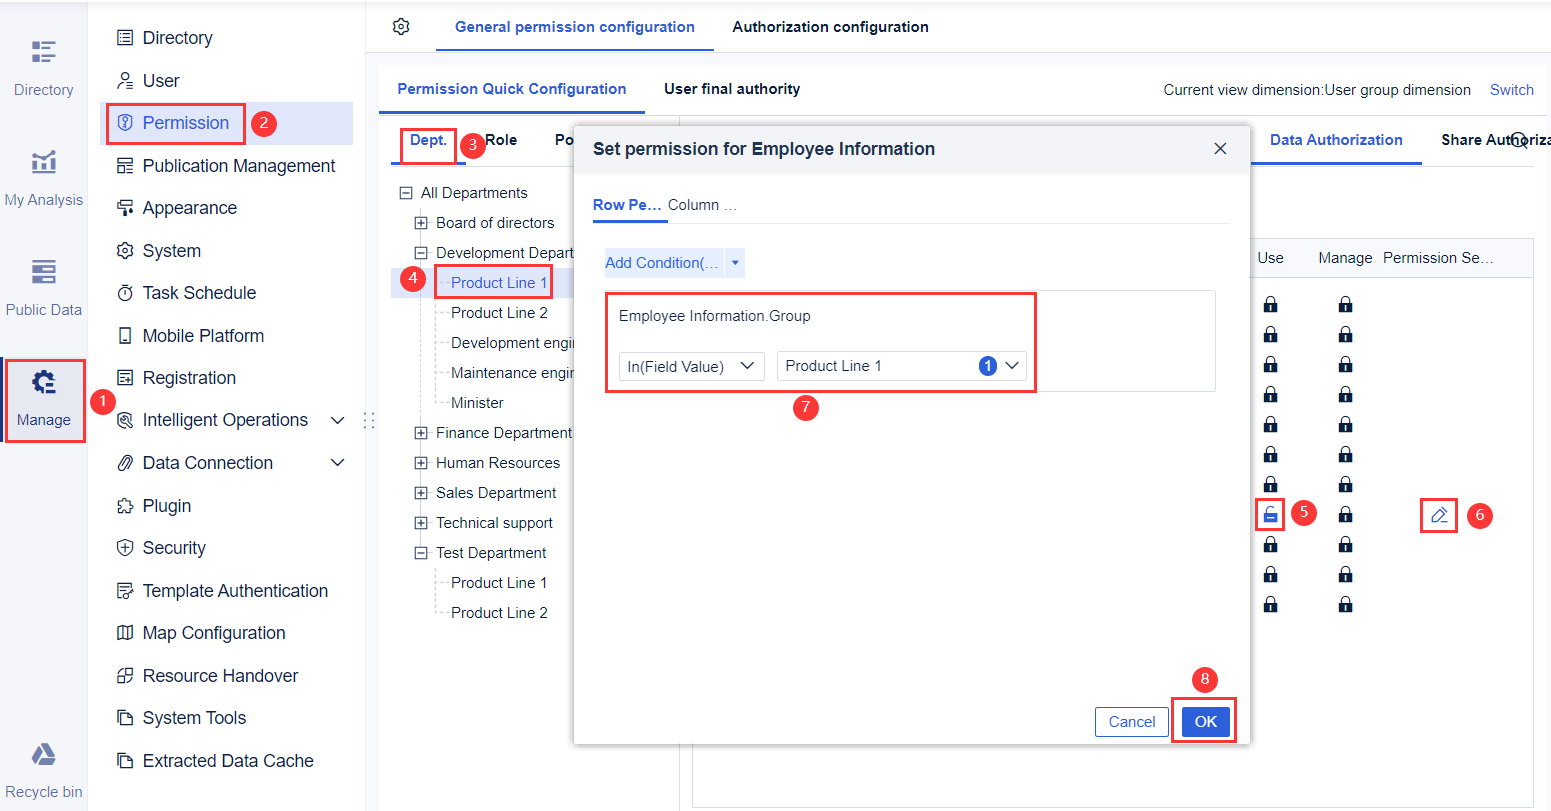Screen dimensions: 1551x811
Task: Toggle the topmost Manage column lock
Action: click(1346, 303)
